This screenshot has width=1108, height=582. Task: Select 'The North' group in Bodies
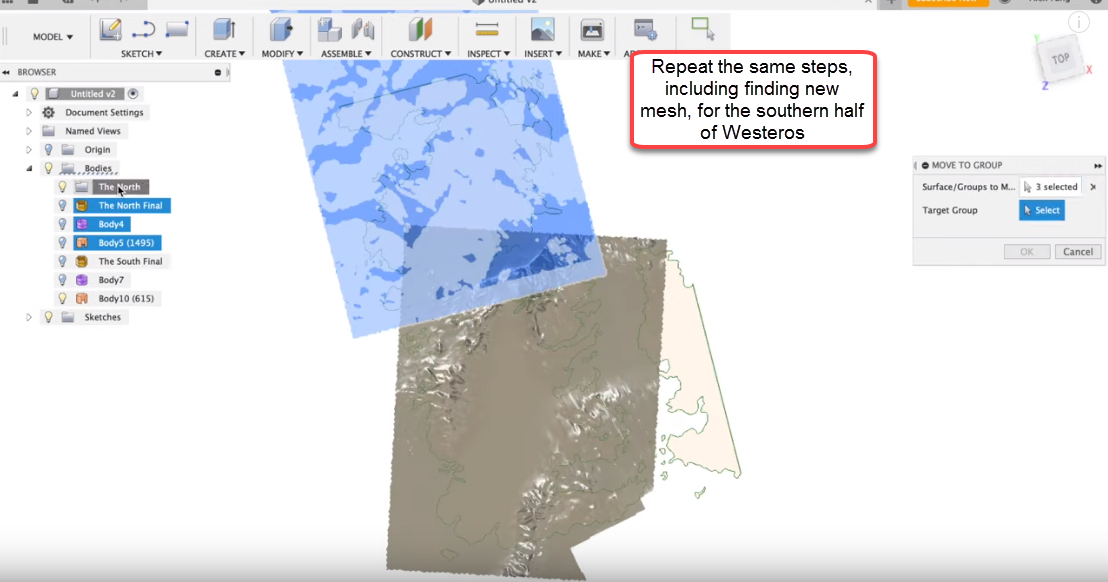(119, 187)
